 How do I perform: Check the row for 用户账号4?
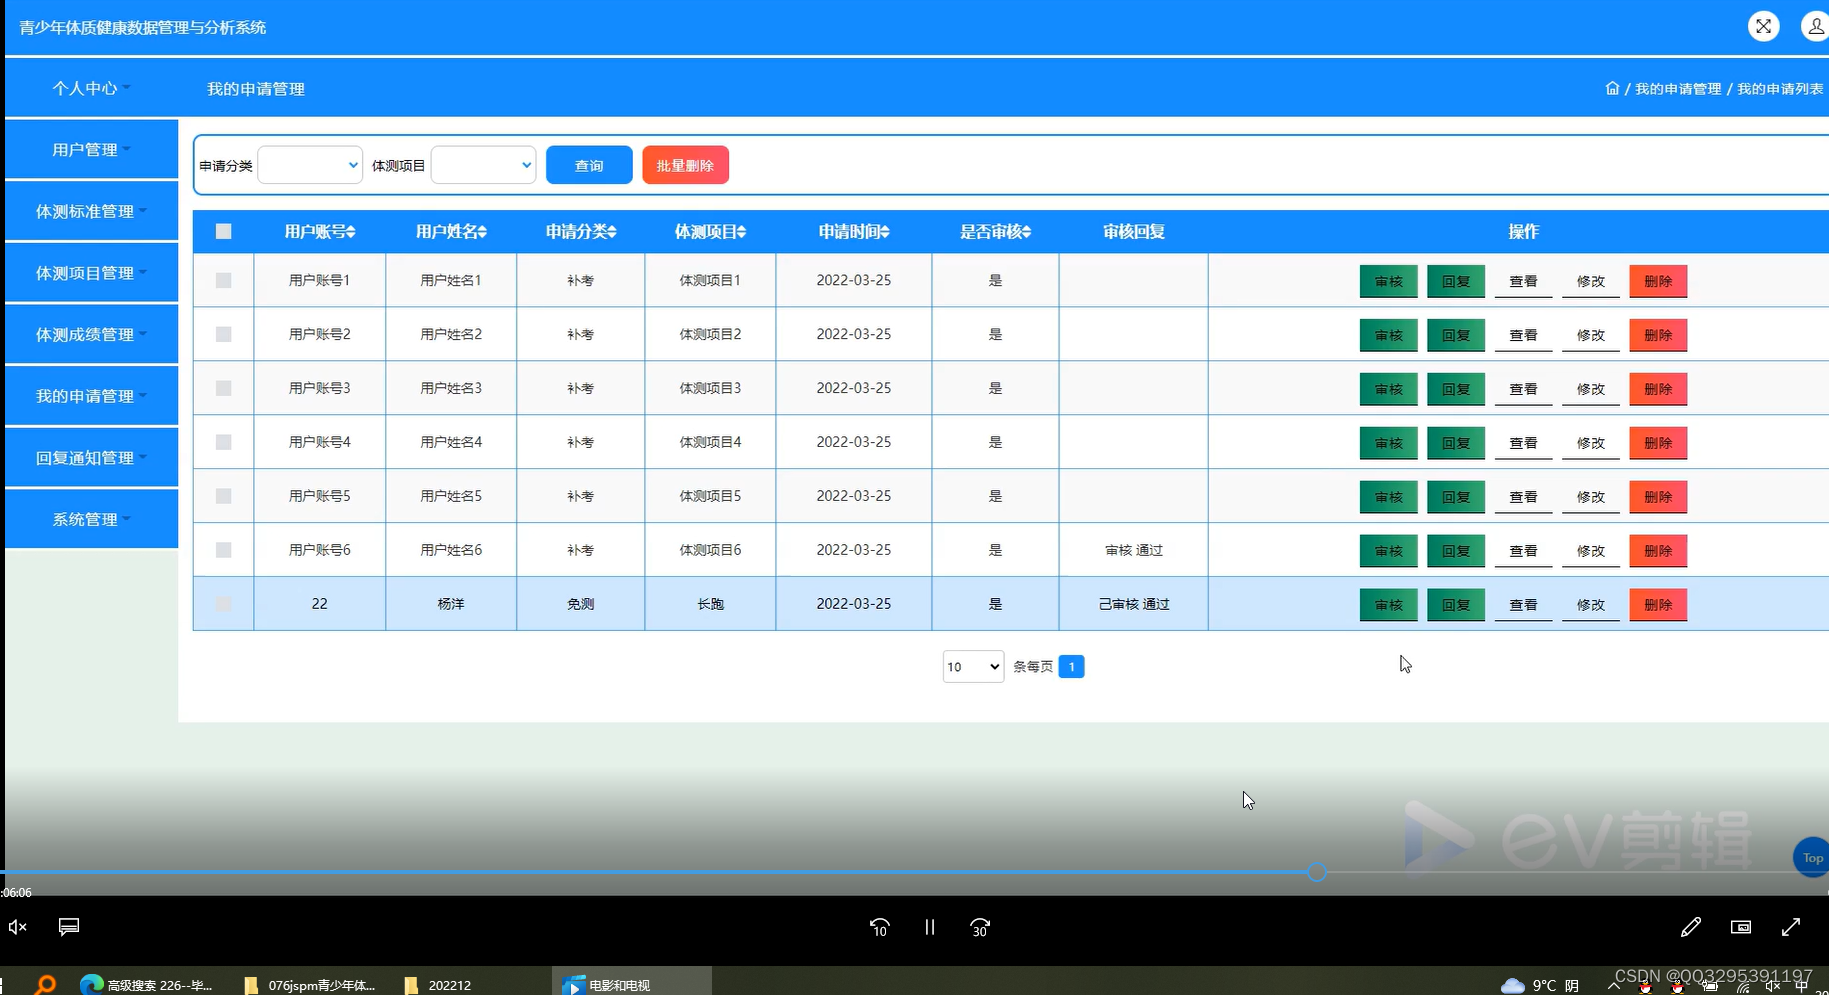pos(223,442)
